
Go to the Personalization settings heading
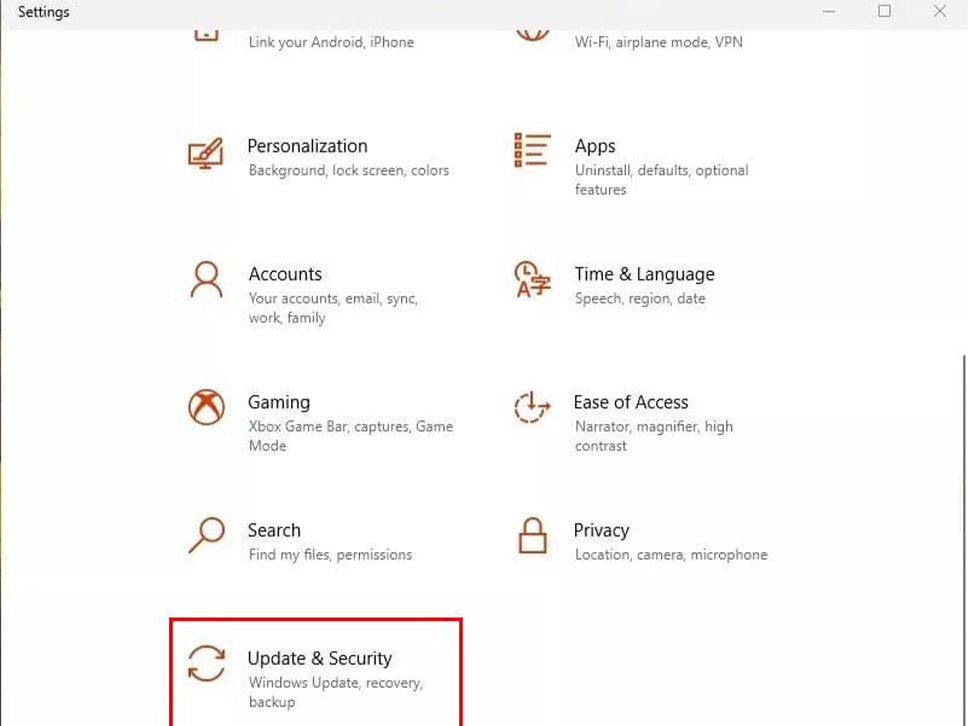(x=307, y=146)
